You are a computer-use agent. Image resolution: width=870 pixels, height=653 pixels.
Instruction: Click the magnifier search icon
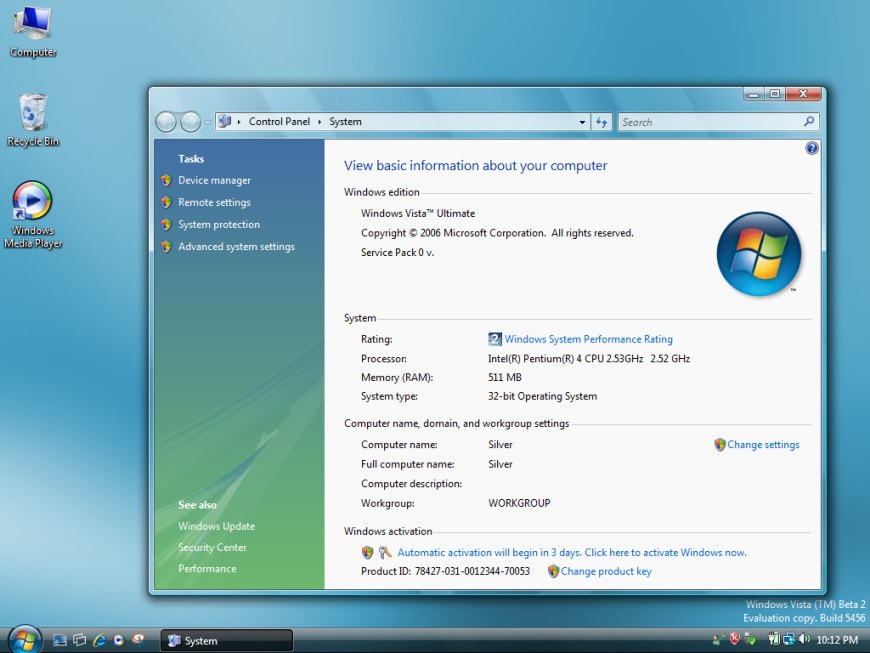pos(810,121)
